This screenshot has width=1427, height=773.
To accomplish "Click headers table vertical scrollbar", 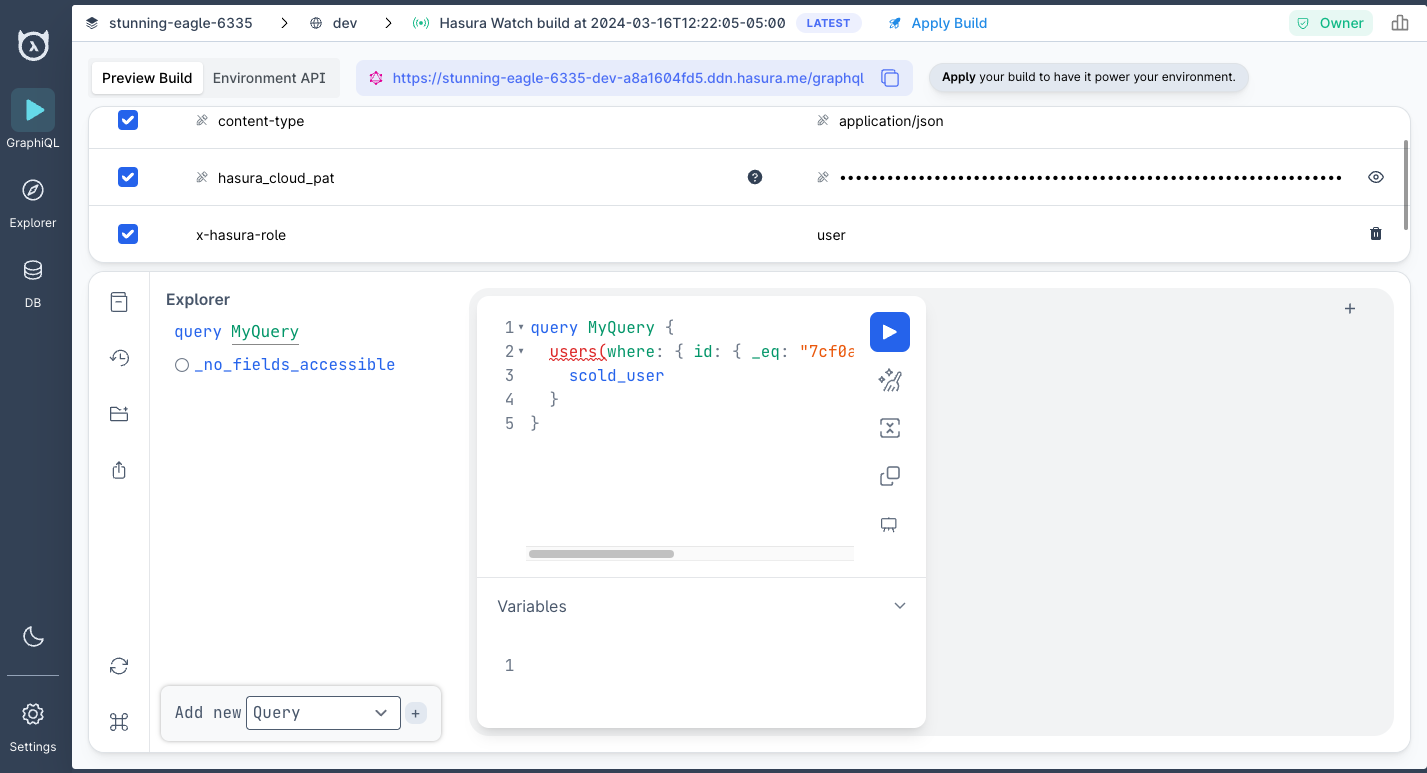I will (1406, 183).
